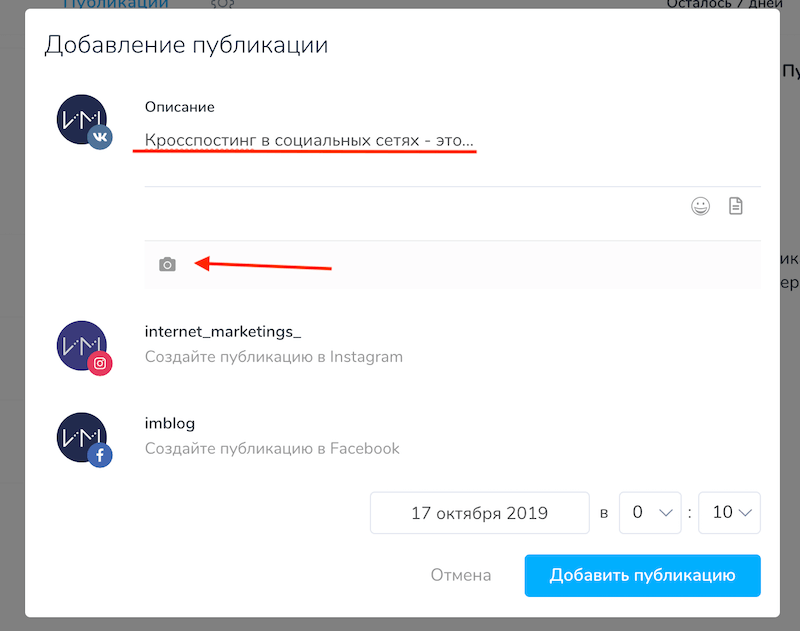
Task: Click Отмена to cancel the publication
Action: click(461, 575)
